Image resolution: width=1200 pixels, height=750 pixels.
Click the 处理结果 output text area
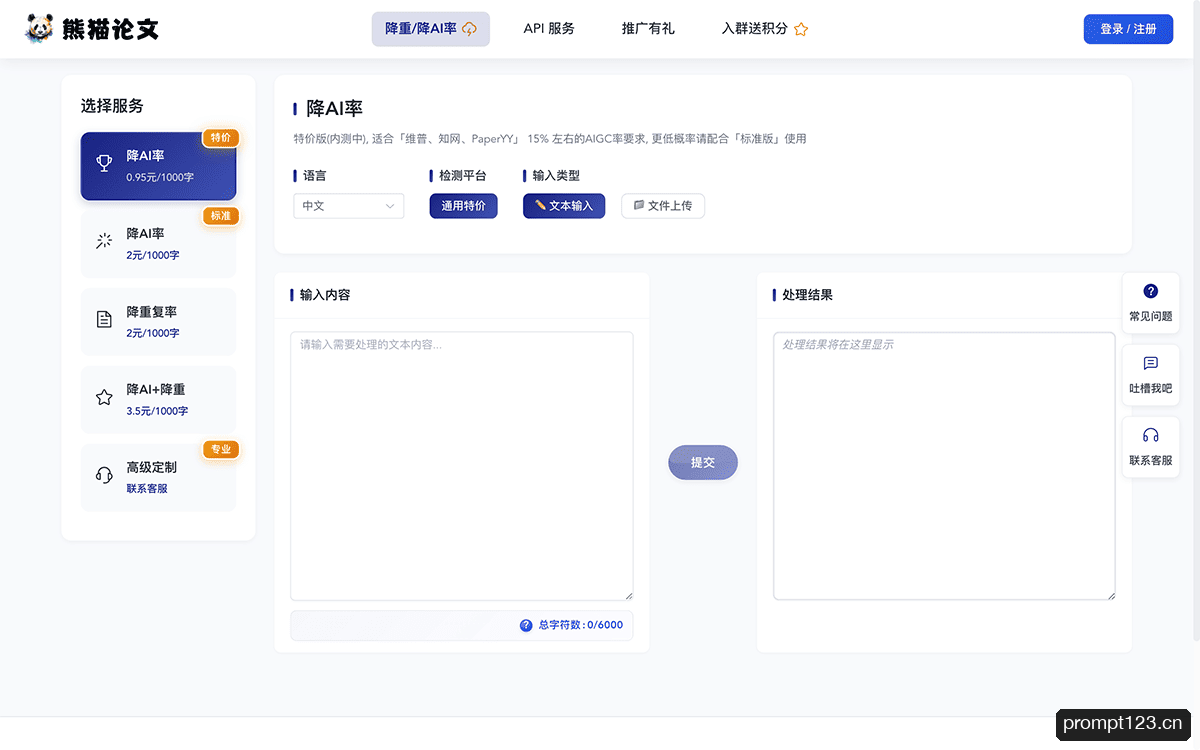coord(944,466)
